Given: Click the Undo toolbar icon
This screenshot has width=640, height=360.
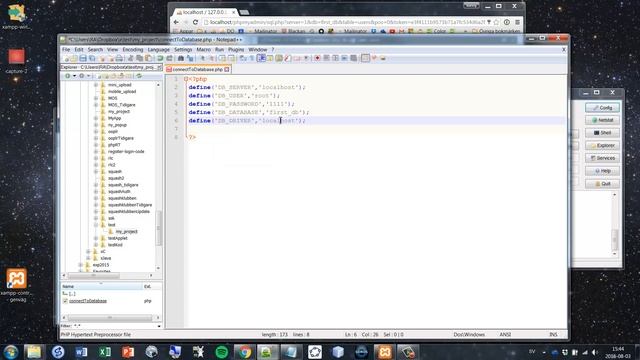Looking at the screenshot, I should 160,58.
